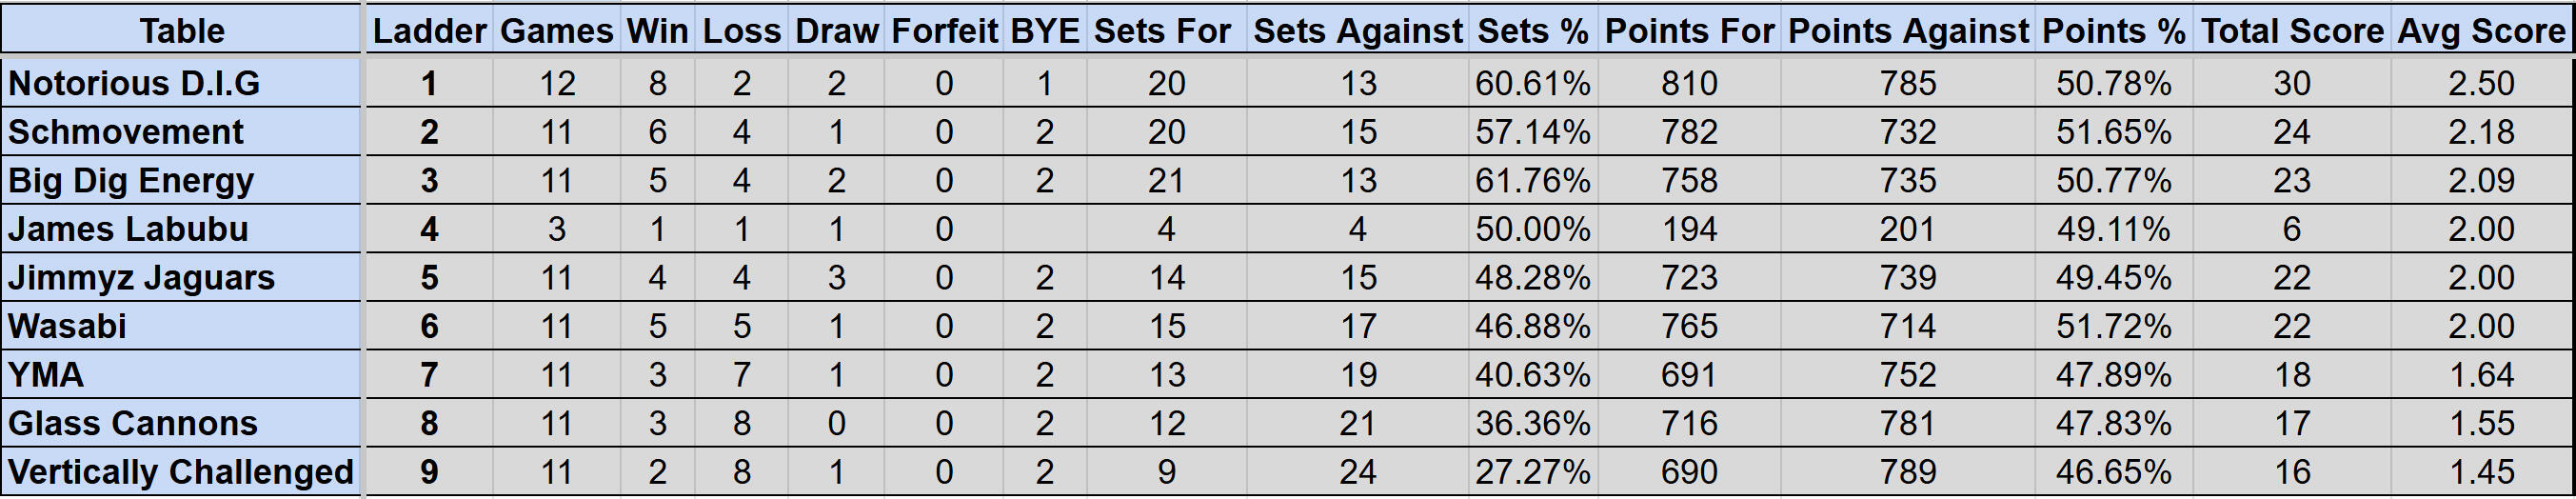Click the Table header cell
2576x499 pixels.
181,31
